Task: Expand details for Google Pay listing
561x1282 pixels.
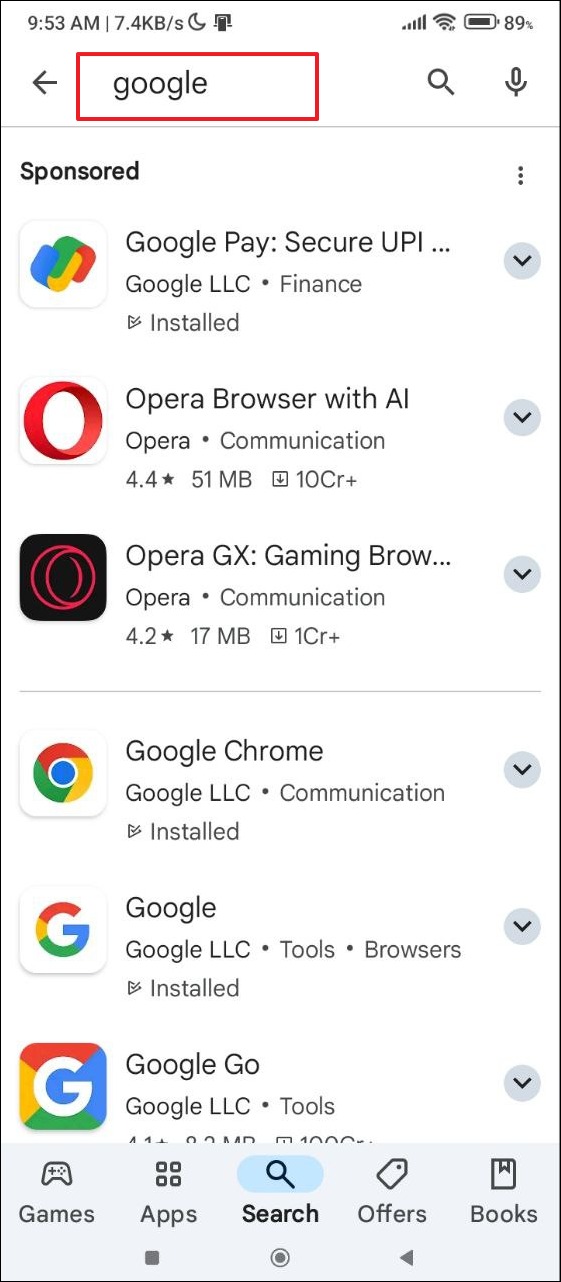Action: [x=521, y=262]
